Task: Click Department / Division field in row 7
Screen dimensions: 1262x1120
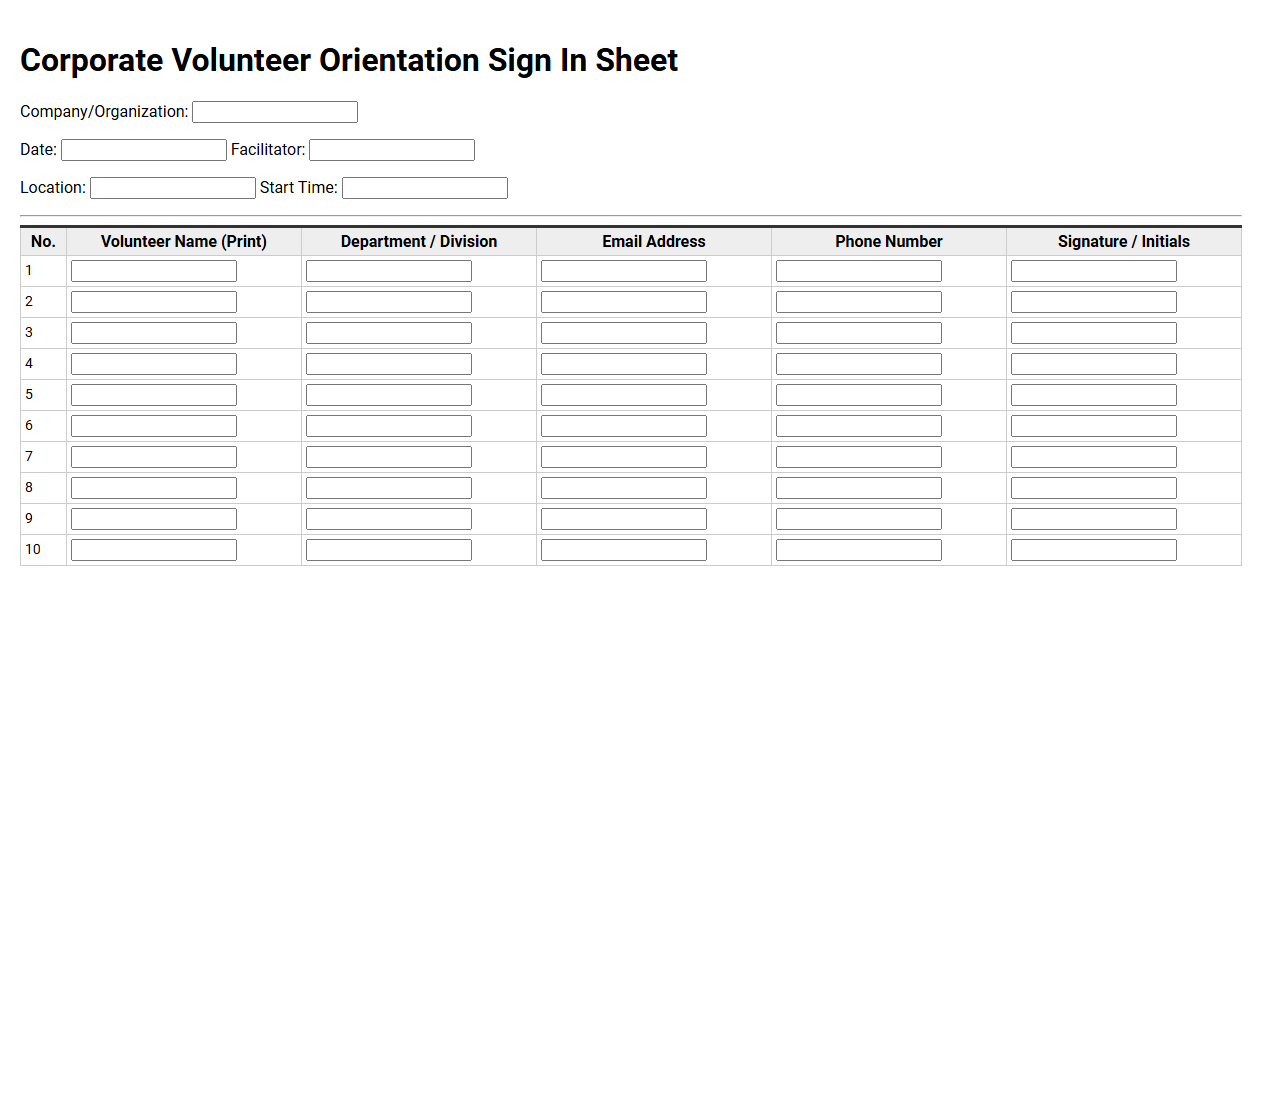Action: pyautogui.click(x=389, y=457)
